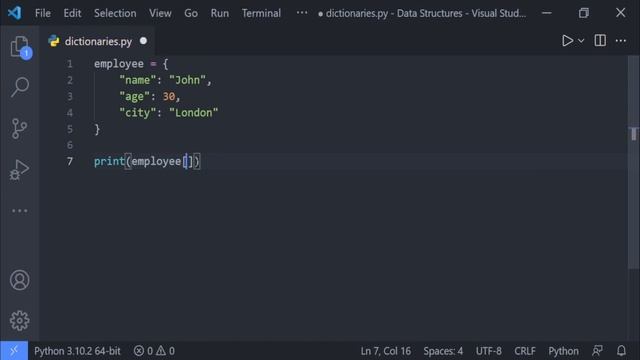Click the feedback icon in status bar
The width and height of the screenshot is (640, 360).
pos(598,351)
